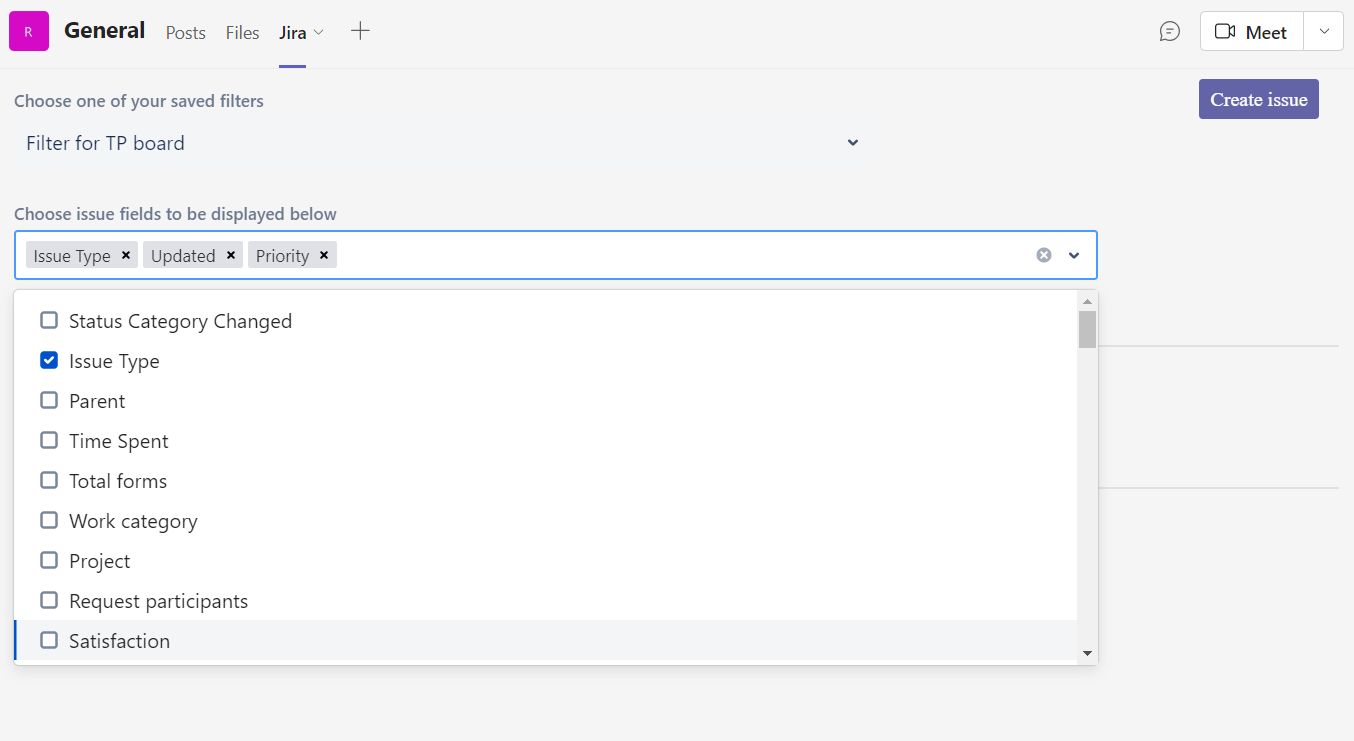Image resolution: width=1354 pixels, height=741 pixels.
Task: Add a new tab with the plus icon
Action: pos(360,31)
